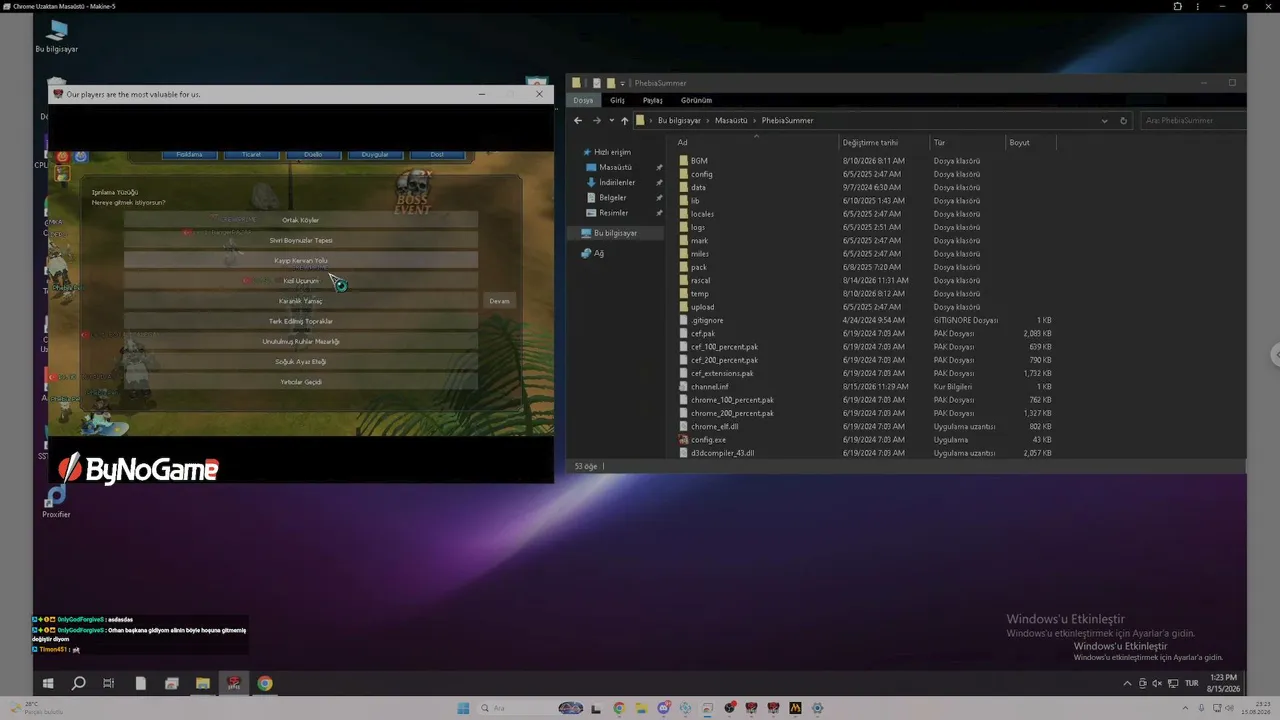Open the inner taskbar search magnifier
Image resolution: width=1280 pixels, height=720 pixels.
[78, 684]
